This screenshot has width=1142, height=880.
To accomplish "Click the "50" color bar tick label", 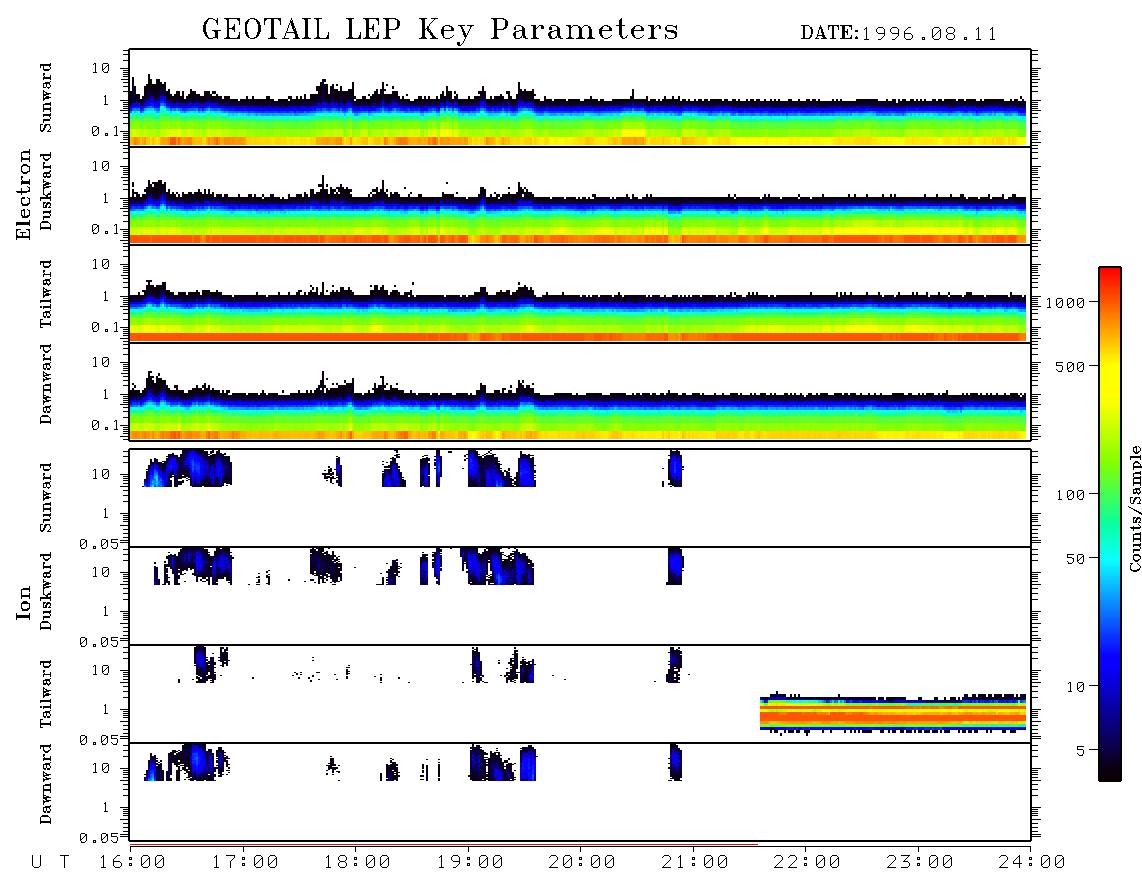I will (1075, 559).
